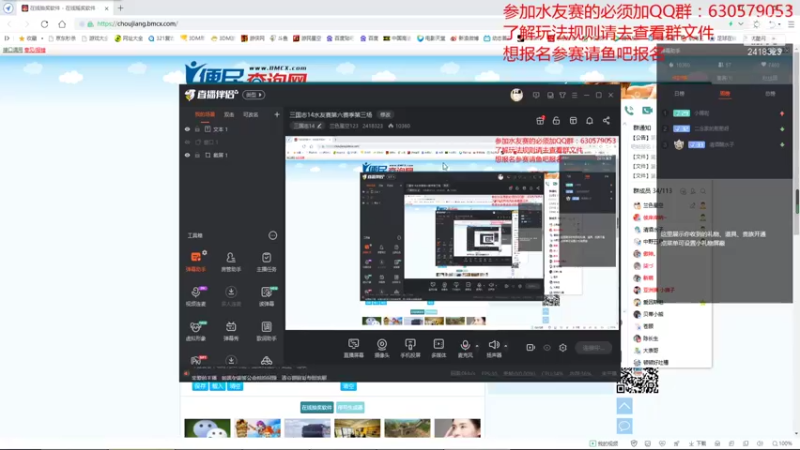Open the 歌词助手 lyrics assistant tool
The height and width of the screenshot is (450, 800).
(x=266, y=331)
